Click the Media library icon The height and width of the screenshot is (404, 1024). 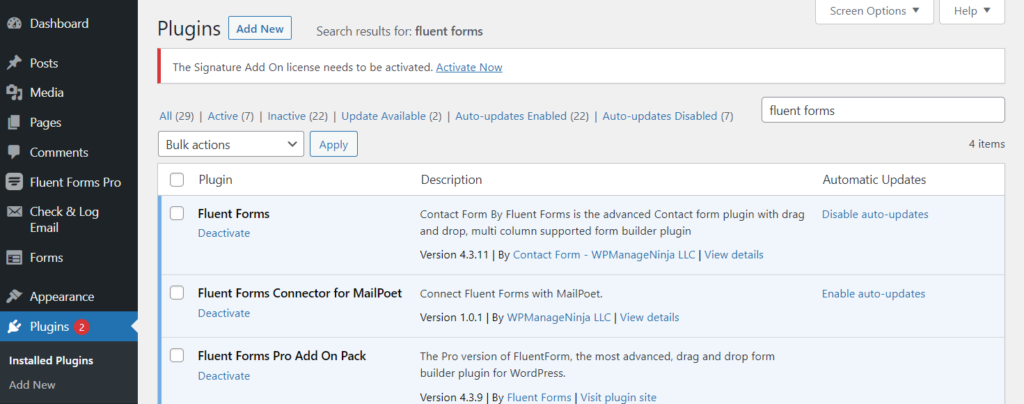click(x=14, y=93)
